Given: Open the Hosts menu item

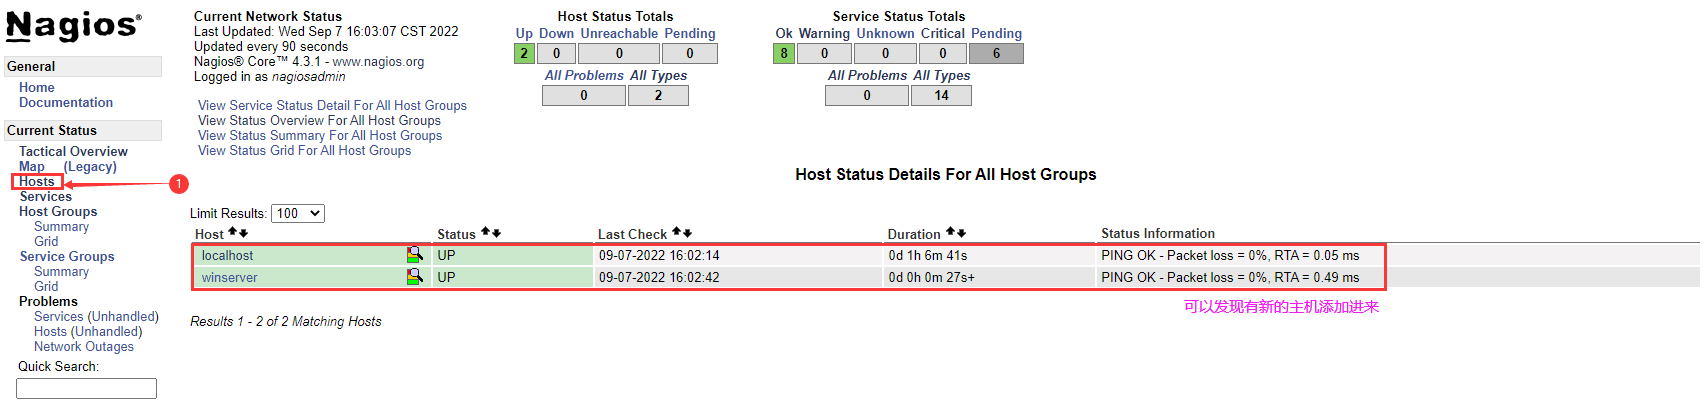Looking at the screenshot, I should (x=37, y=181).
